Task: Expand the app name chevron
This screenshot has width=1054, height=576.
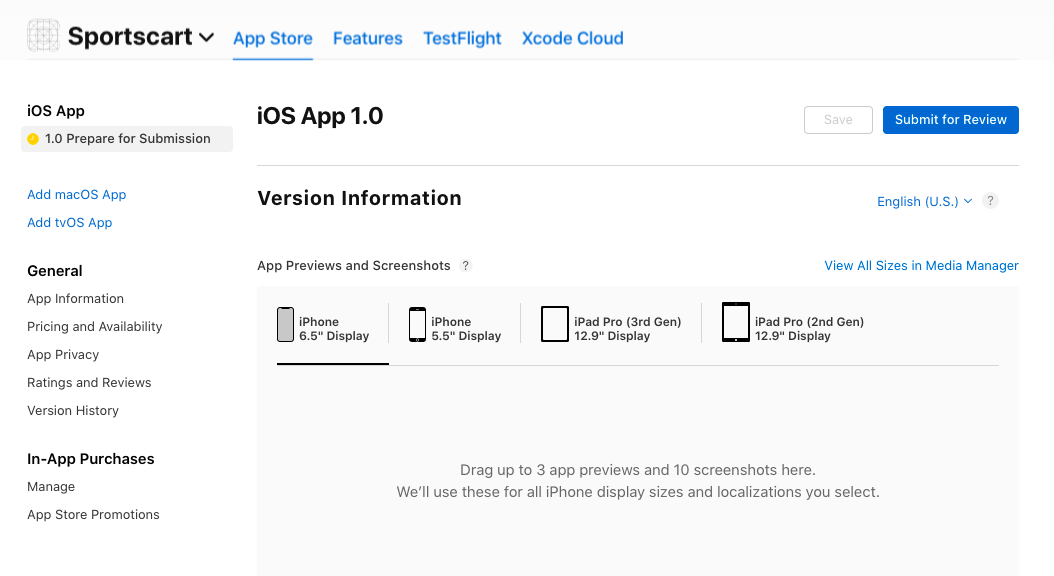Action: 207,38
